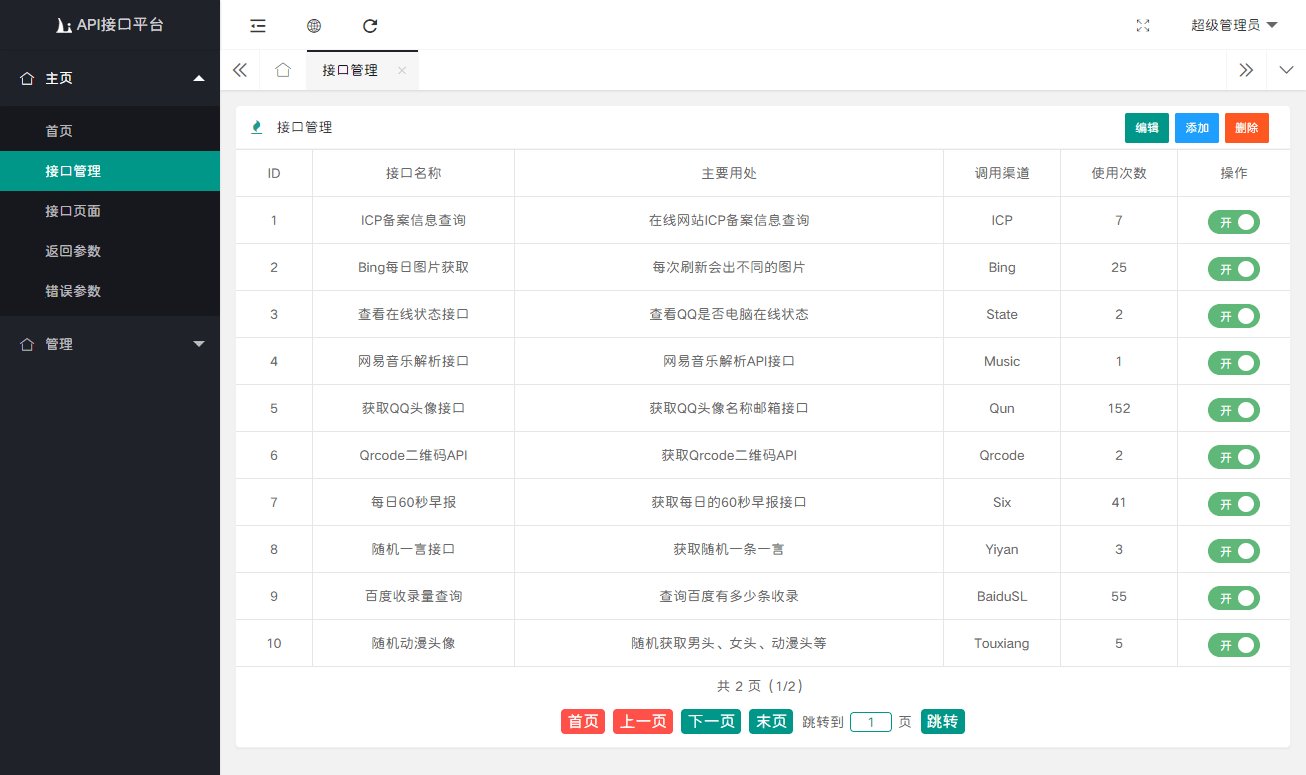
Task: Open the globe website icon
Action: pyautogui.click(x=314, y=26)
